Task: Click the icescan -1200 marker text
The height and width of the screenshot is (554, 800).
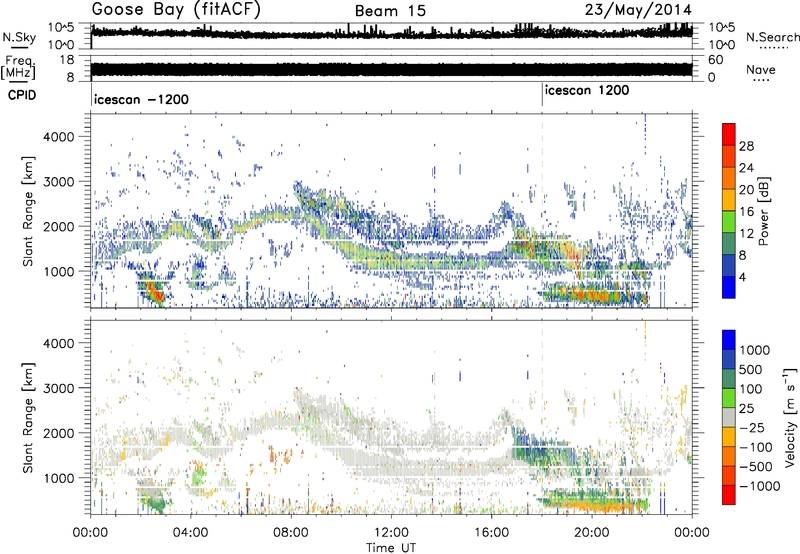Action: coord(141,99)
